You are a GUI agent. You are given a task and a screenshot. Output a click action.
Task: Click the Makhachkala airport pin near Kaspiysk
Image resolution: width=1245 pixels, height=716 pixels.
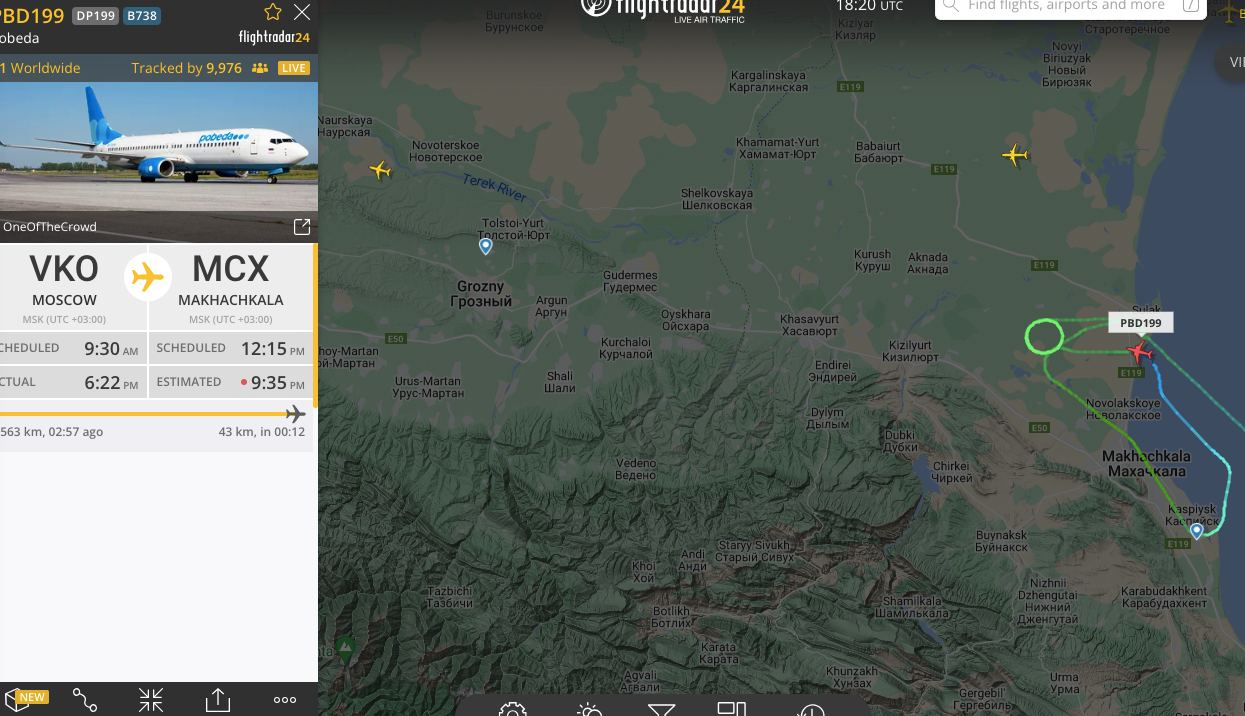click(x=1197, y=531)
